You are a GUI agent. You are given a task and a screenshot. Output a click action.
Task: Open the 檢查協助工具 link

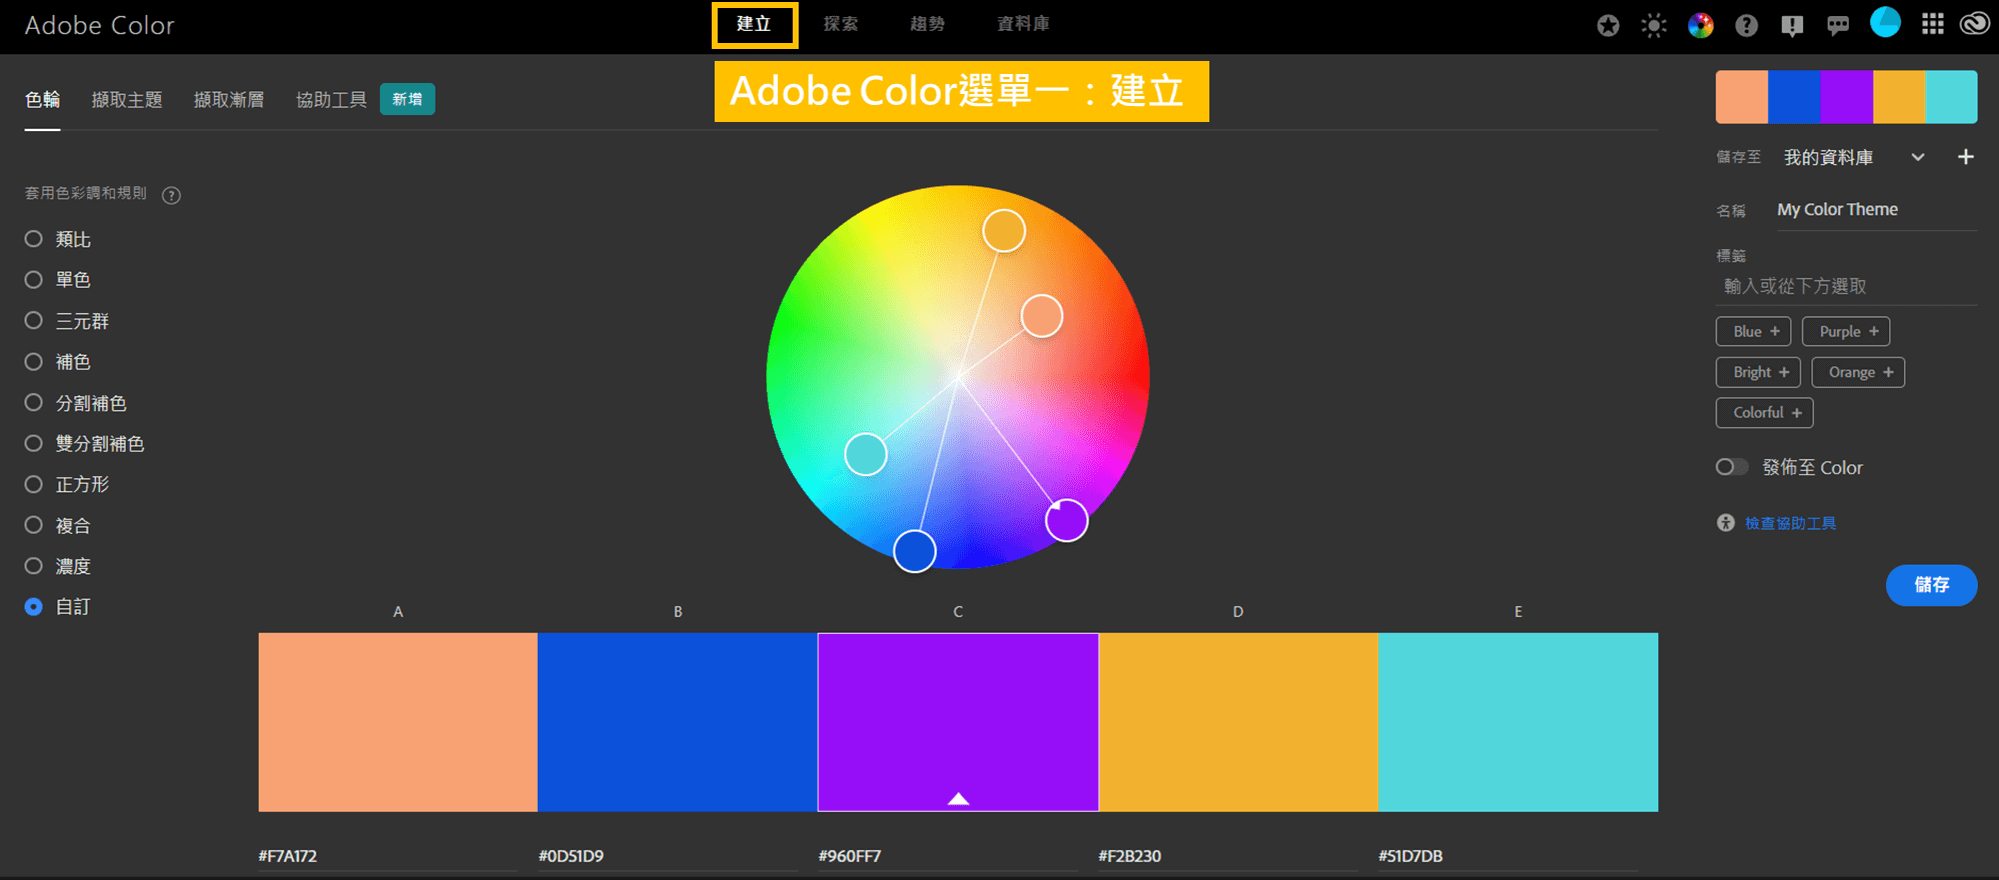coord(1790,523)
